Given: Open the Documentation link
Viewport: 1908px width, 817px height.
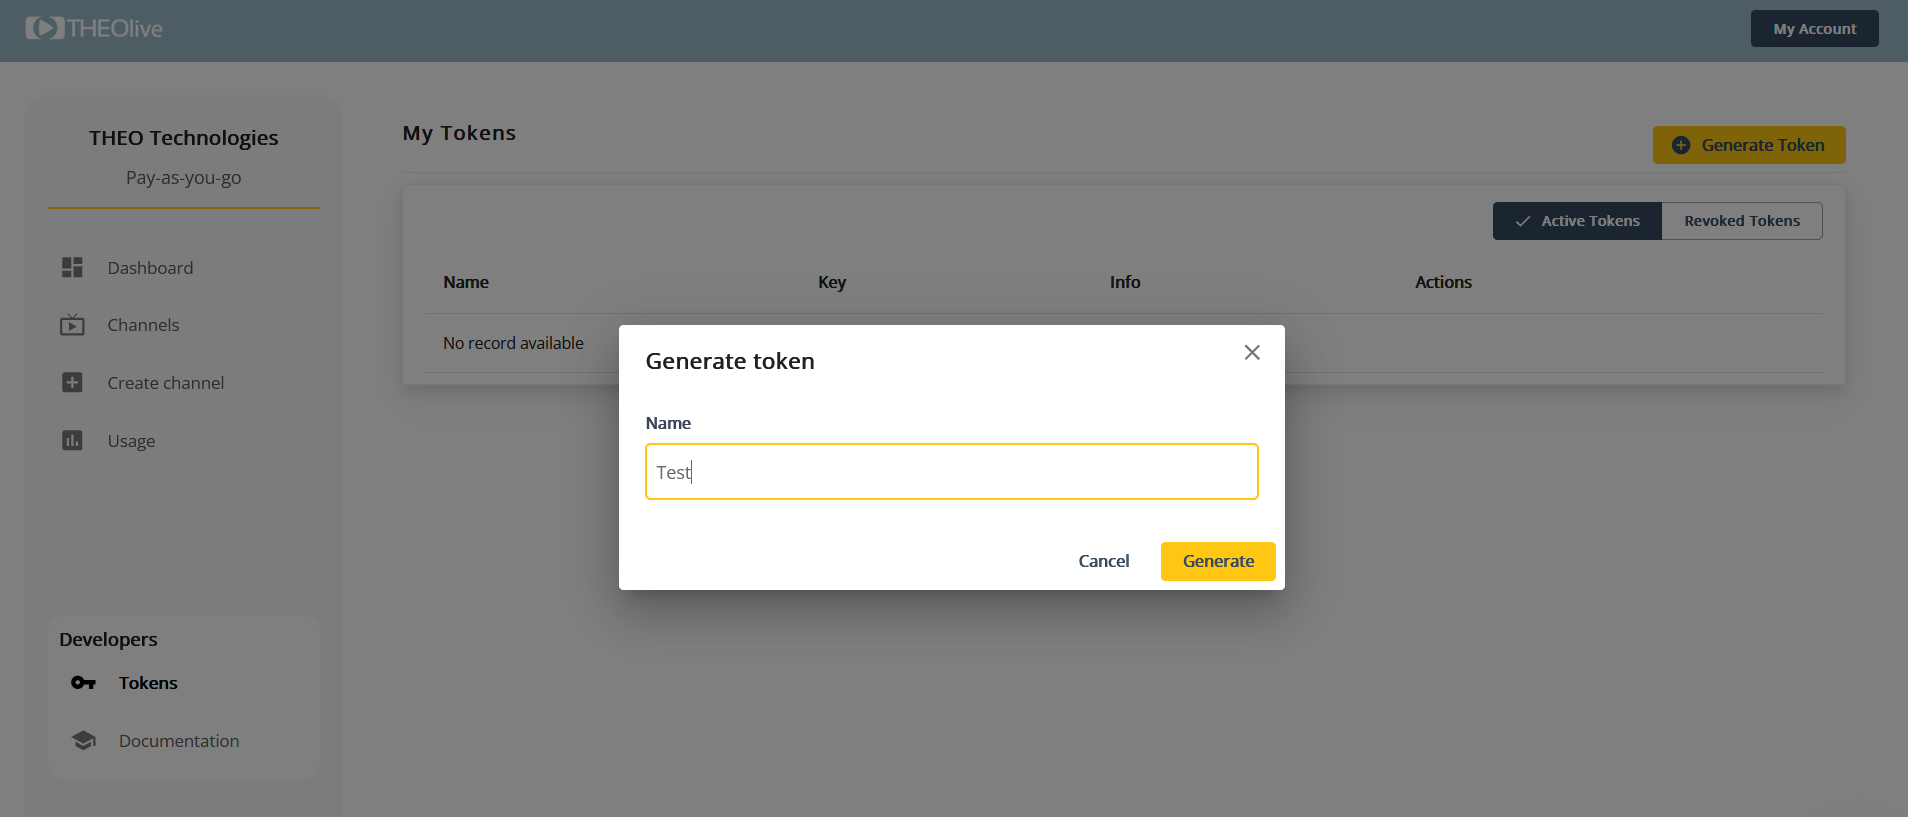Looking at the screenshot, I should [179, 741].
